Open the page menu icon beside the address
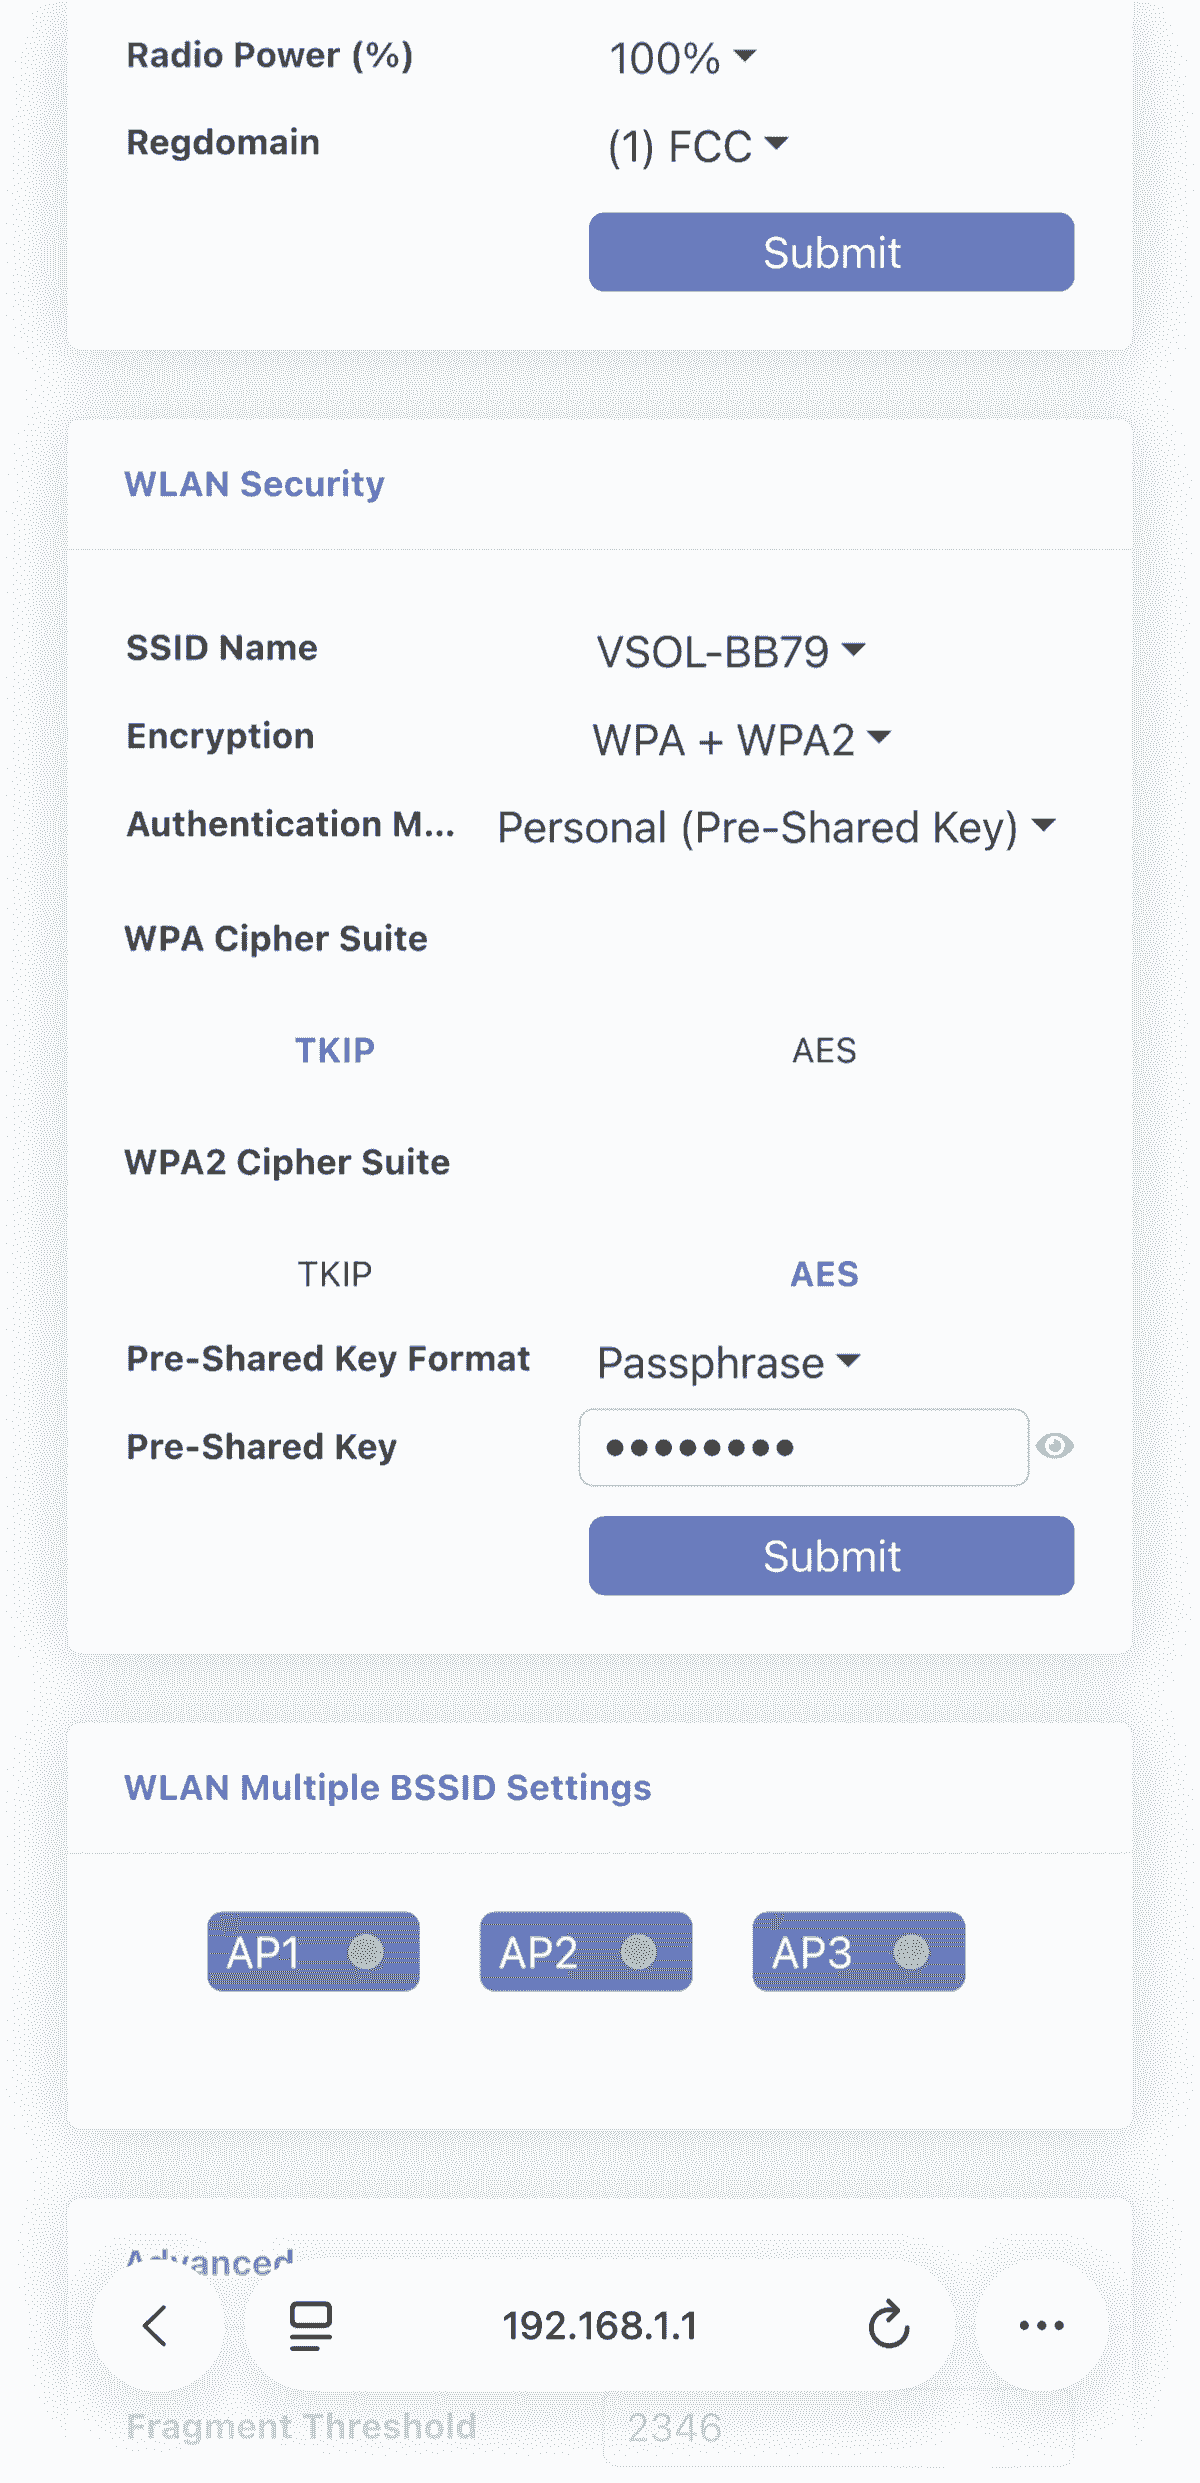This screenshot has width=1200, height=2483. 310,2326
